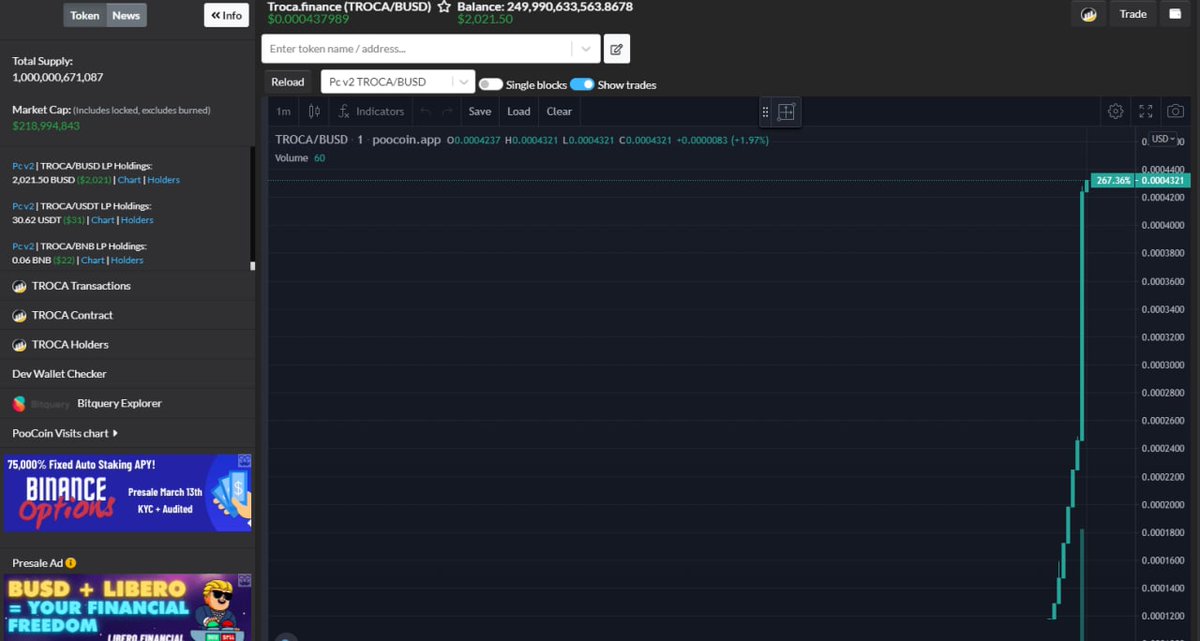Open TROCA Holders link

click(70, 344)
